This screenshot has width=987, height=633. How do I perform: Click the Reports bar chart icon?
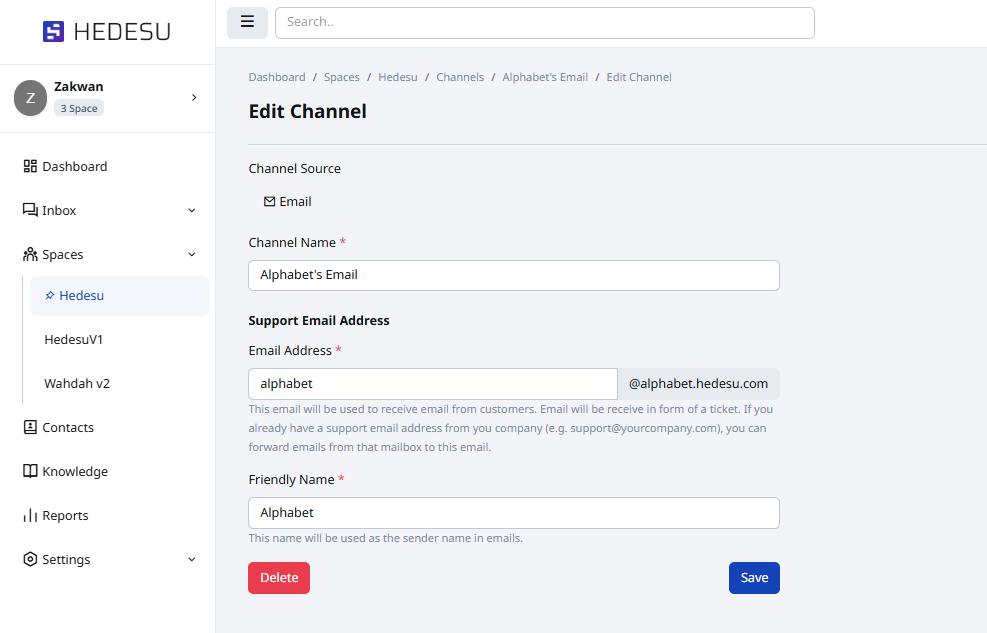tap(30, 515)
